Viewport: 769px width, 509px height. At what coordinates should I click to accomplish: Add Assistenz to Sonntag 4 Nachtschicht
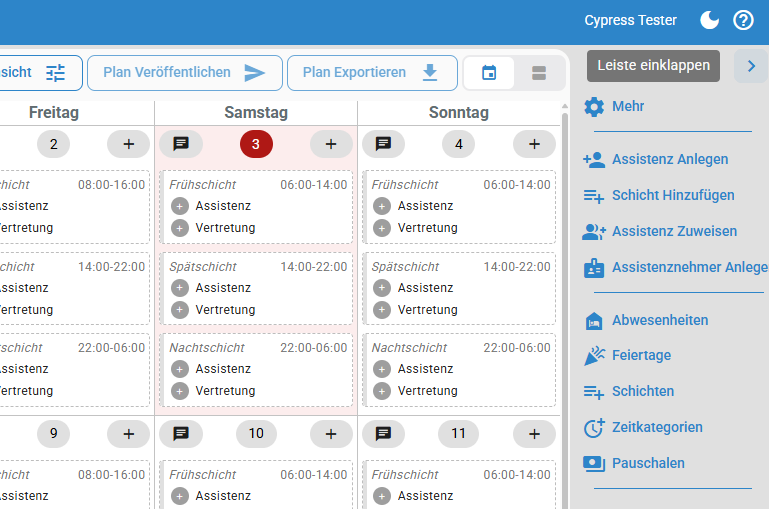click(x=382, y=369)
